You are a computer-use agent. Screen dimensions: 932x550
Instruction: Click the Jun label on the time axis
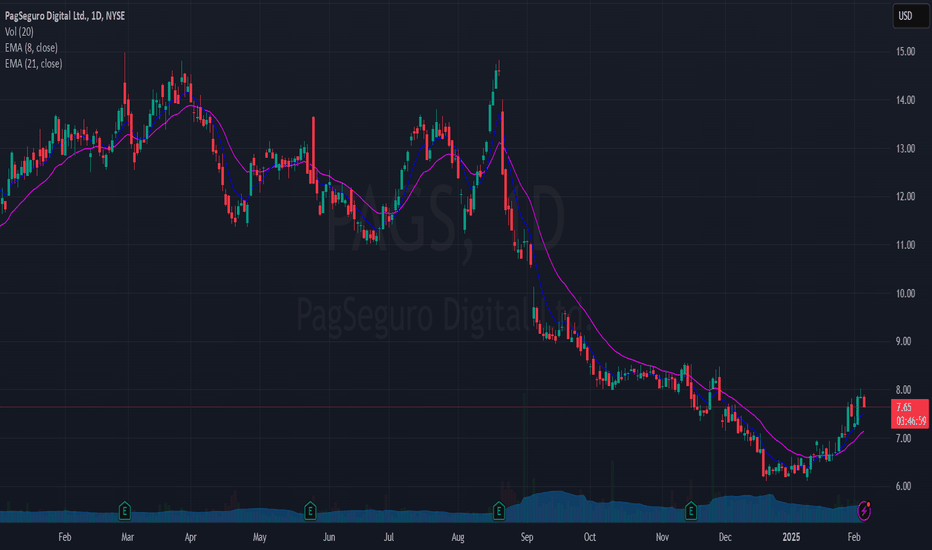pos(329,537)
